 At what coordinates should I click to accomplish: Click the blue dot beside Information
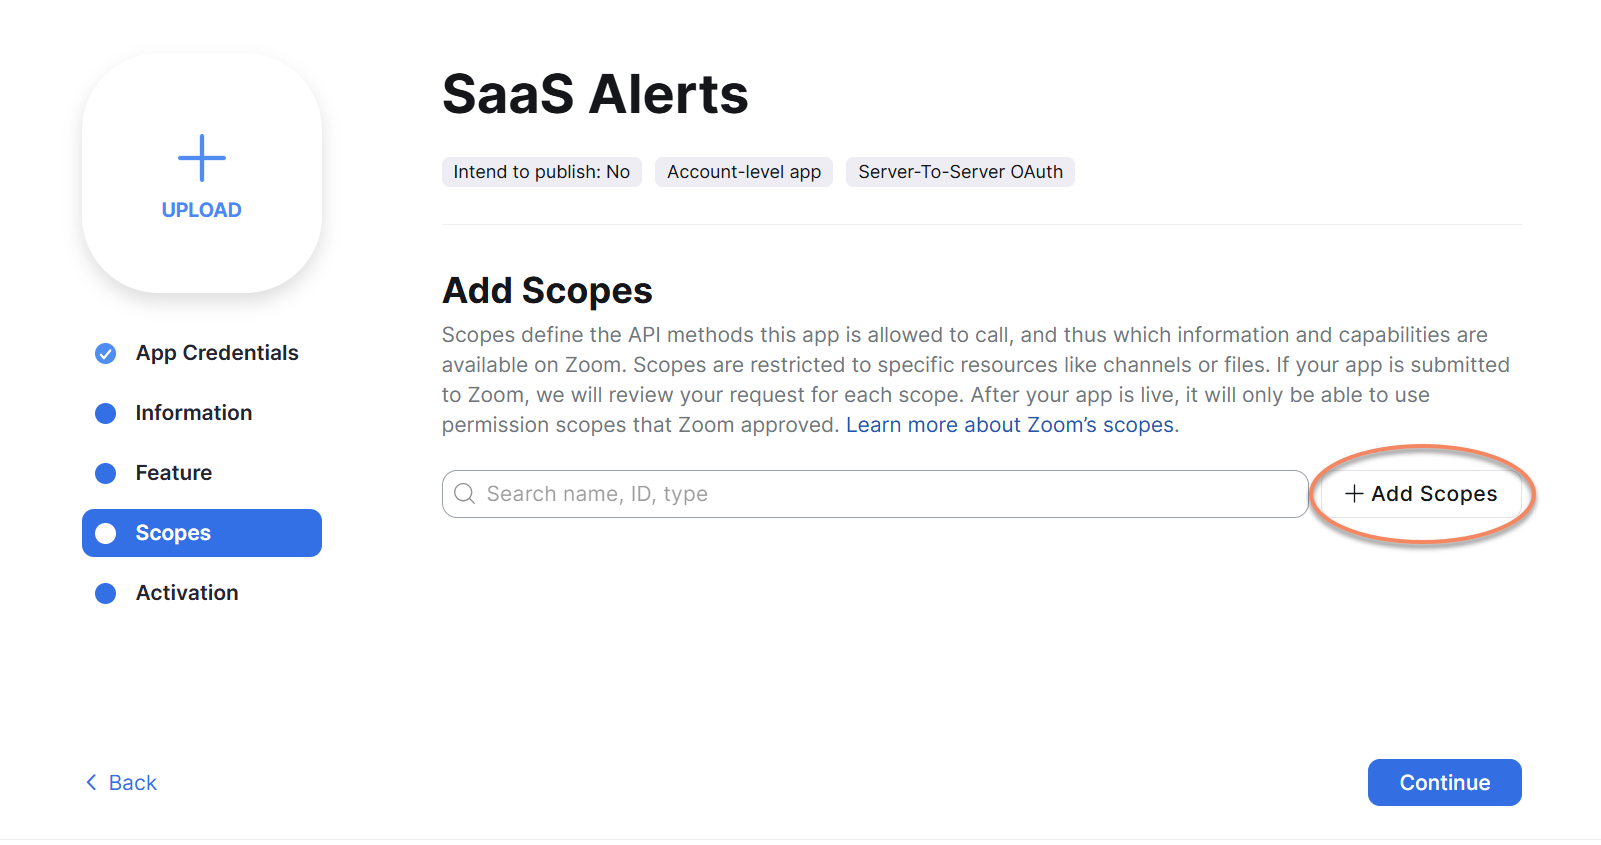[105, 413]
